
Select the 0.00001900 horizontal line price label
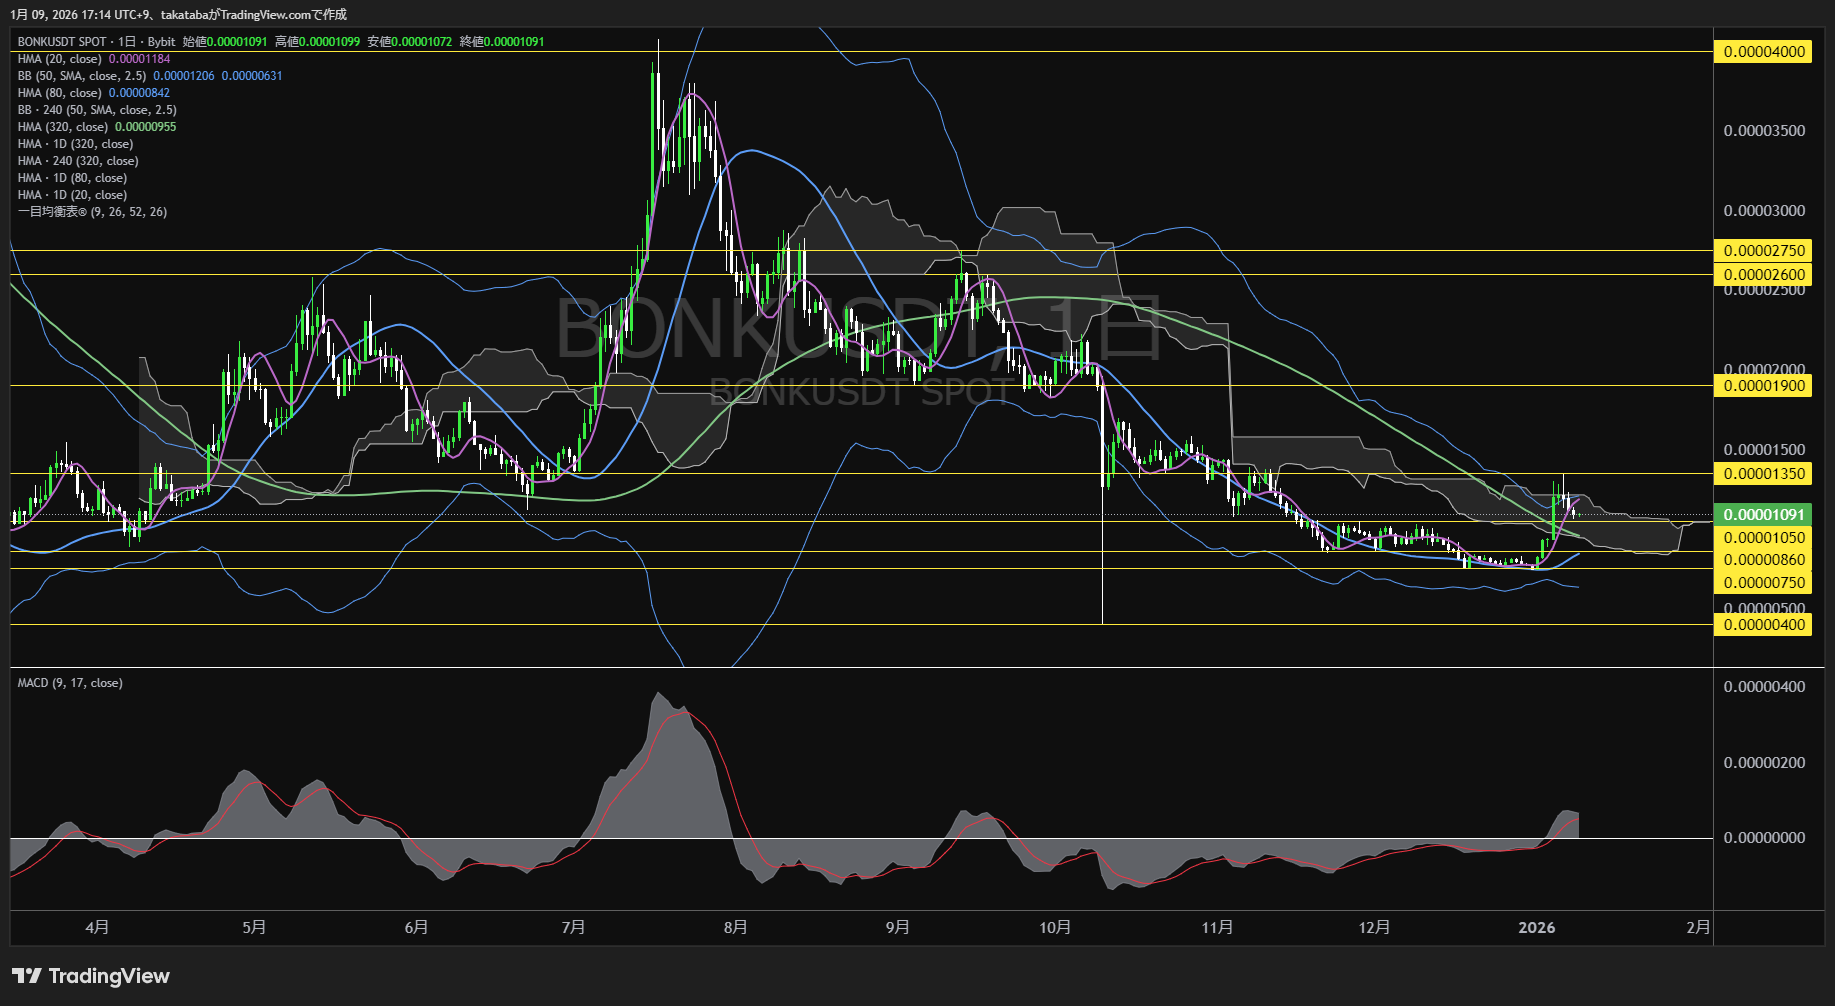[x=1764, y=386]
